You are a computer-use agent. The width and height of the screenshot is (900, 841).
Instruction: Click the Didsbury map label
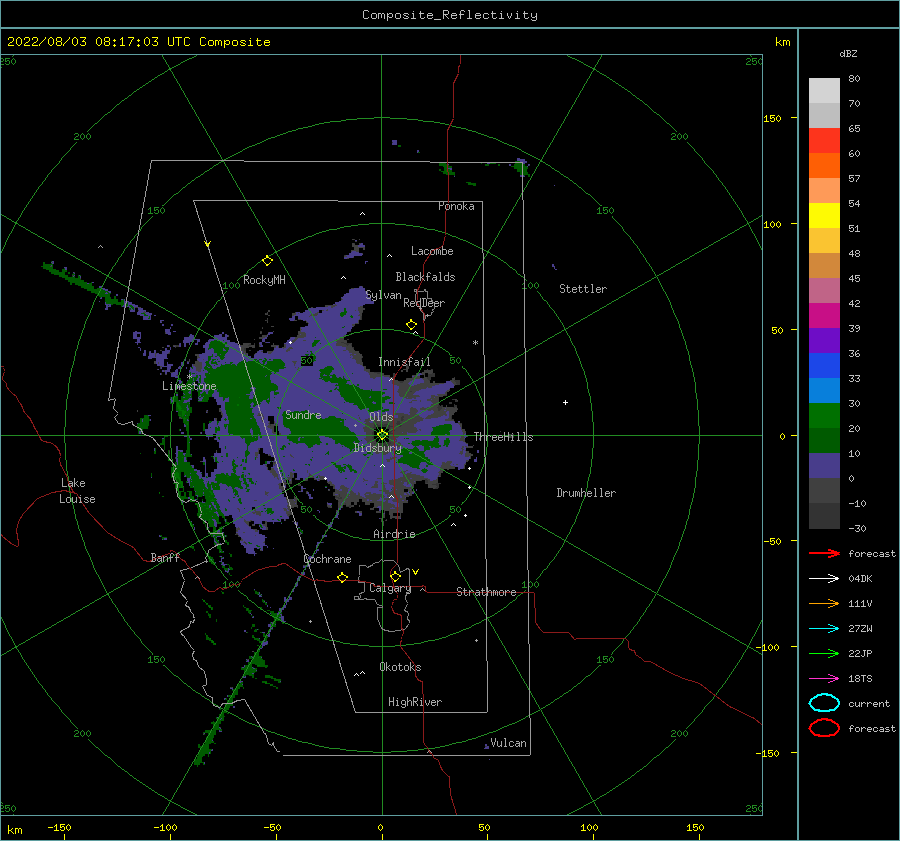(377, 448)
